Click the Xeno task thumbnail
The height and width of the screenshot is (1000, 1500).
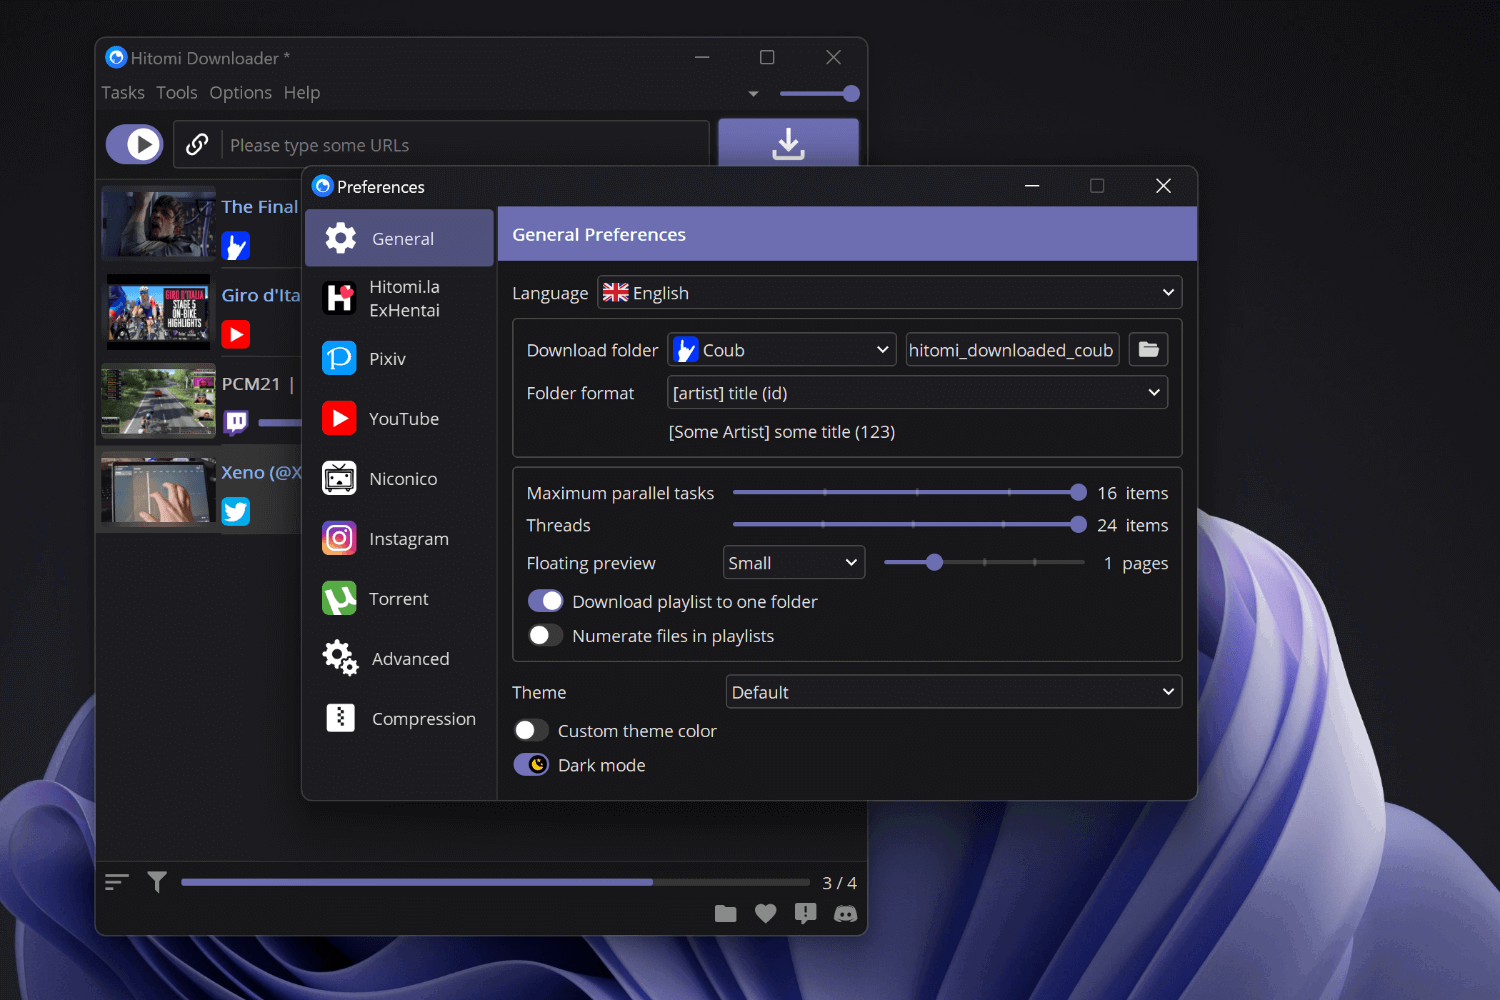point(159,490)
